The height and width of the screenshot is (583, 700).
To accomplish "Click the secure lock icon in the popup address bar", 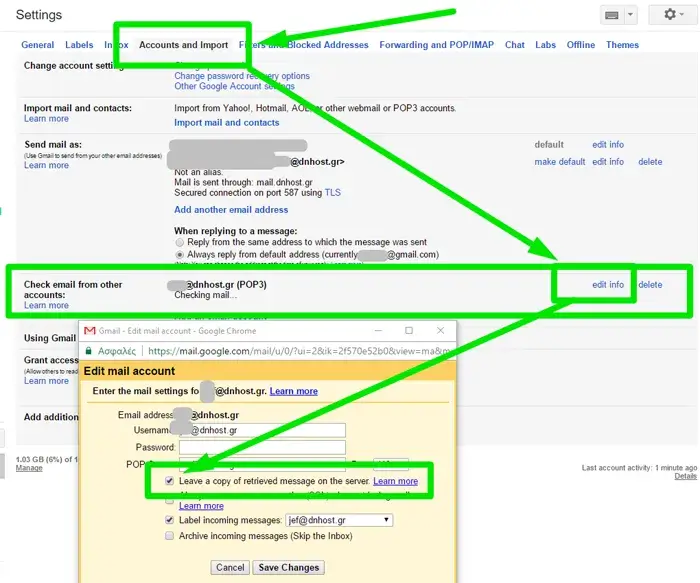I will tap(88, 351).
